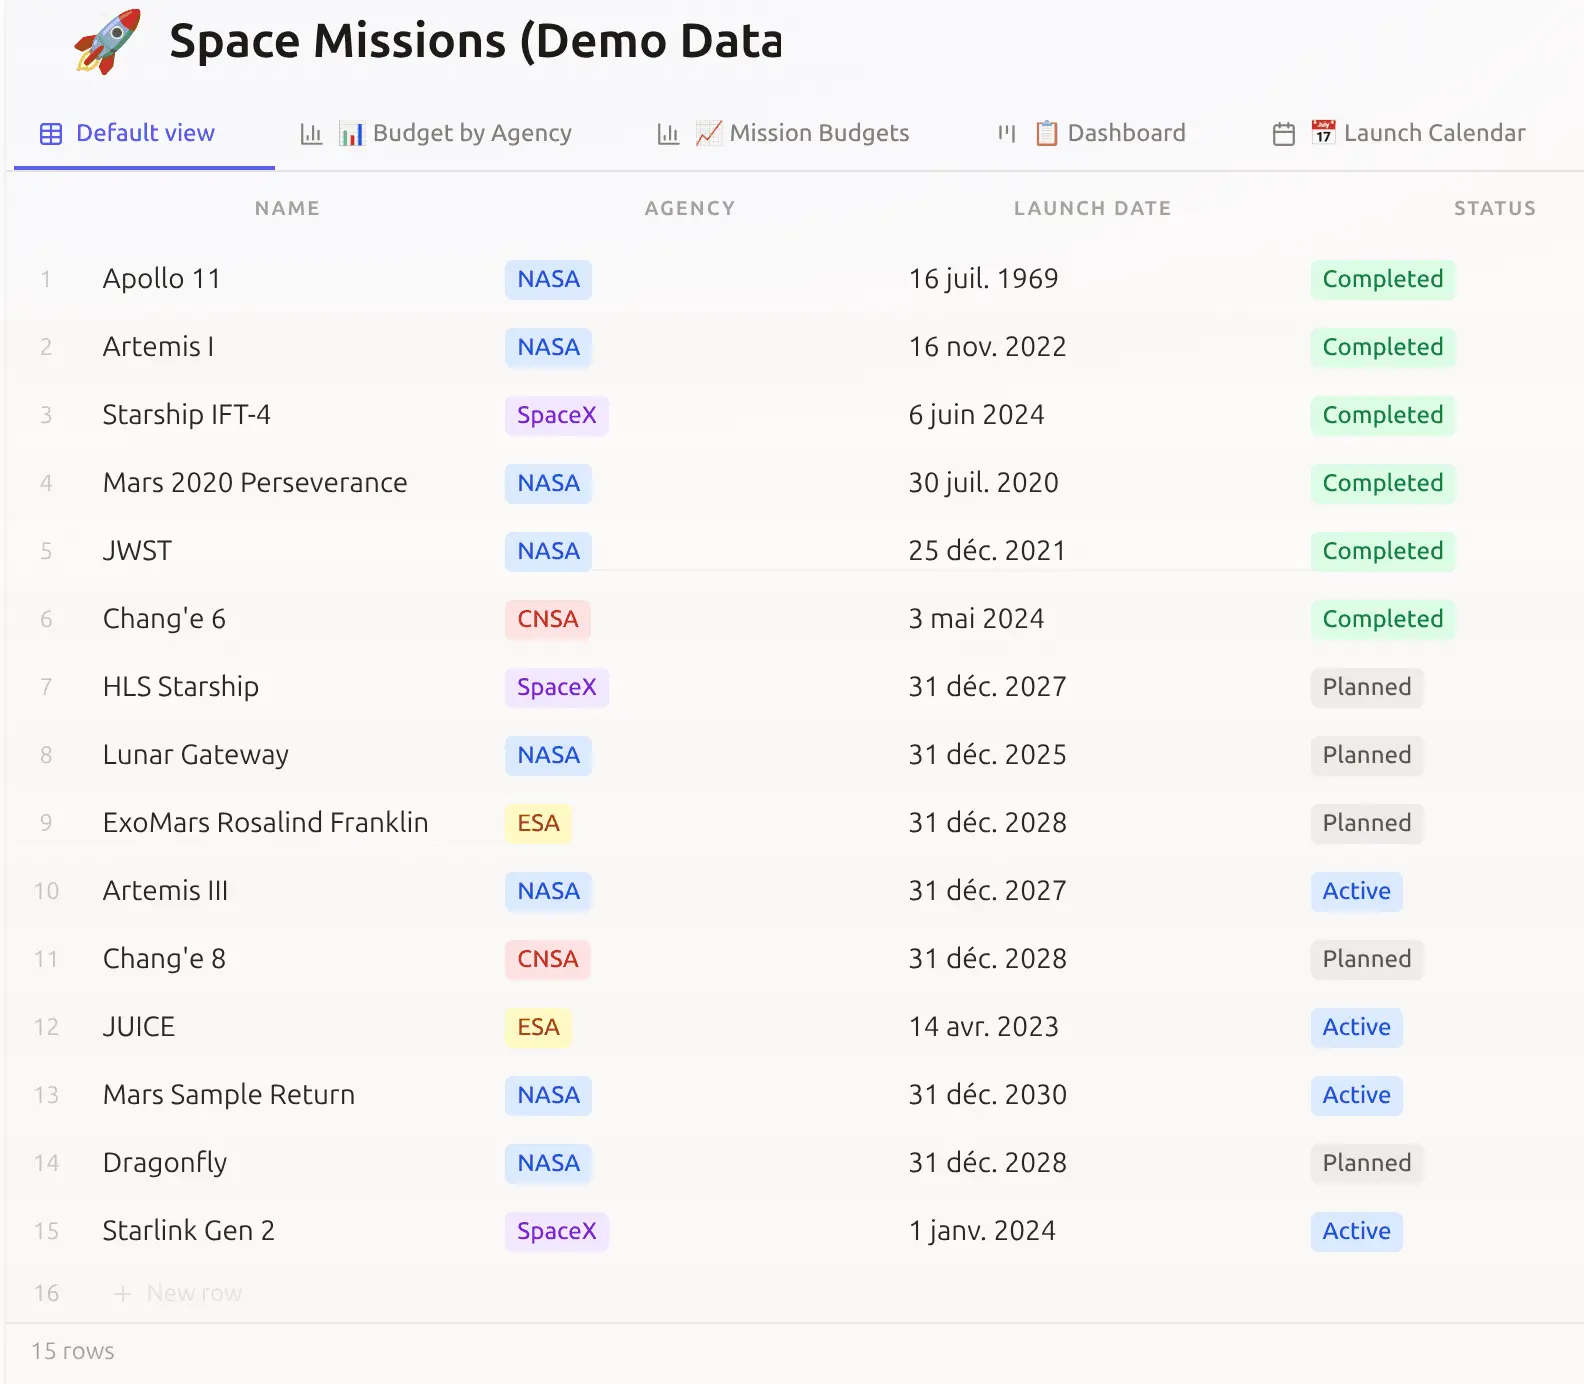Image resolution: width=1584 pixels, height=1384 pixels.
Task: Open the Active status tag for Artemis III
Action: tap(1357, 891)
